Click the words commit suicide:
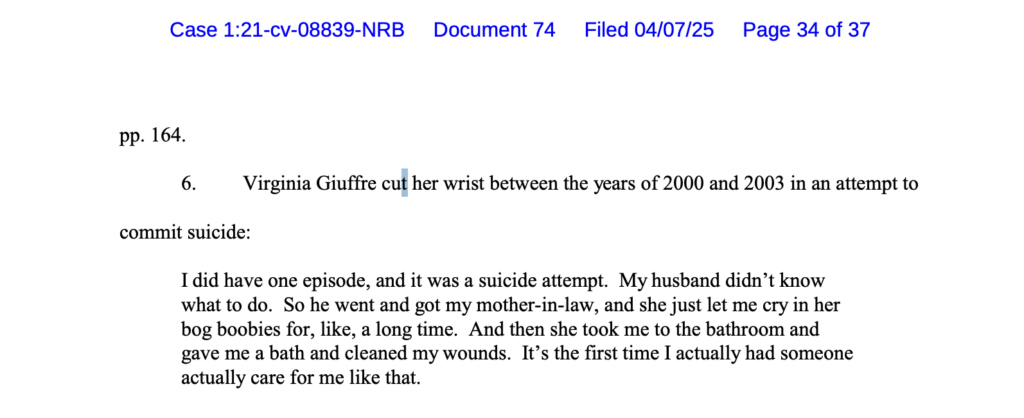This screenshot has height=418, width=1024. point(185,233)
